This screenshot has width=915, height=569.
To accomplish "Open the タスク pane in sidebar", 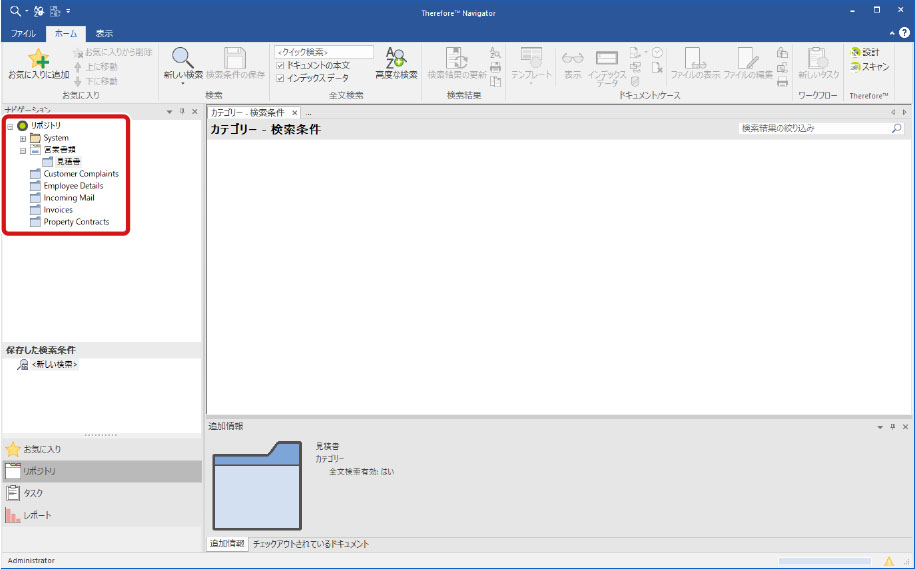I will coord(33,493).
